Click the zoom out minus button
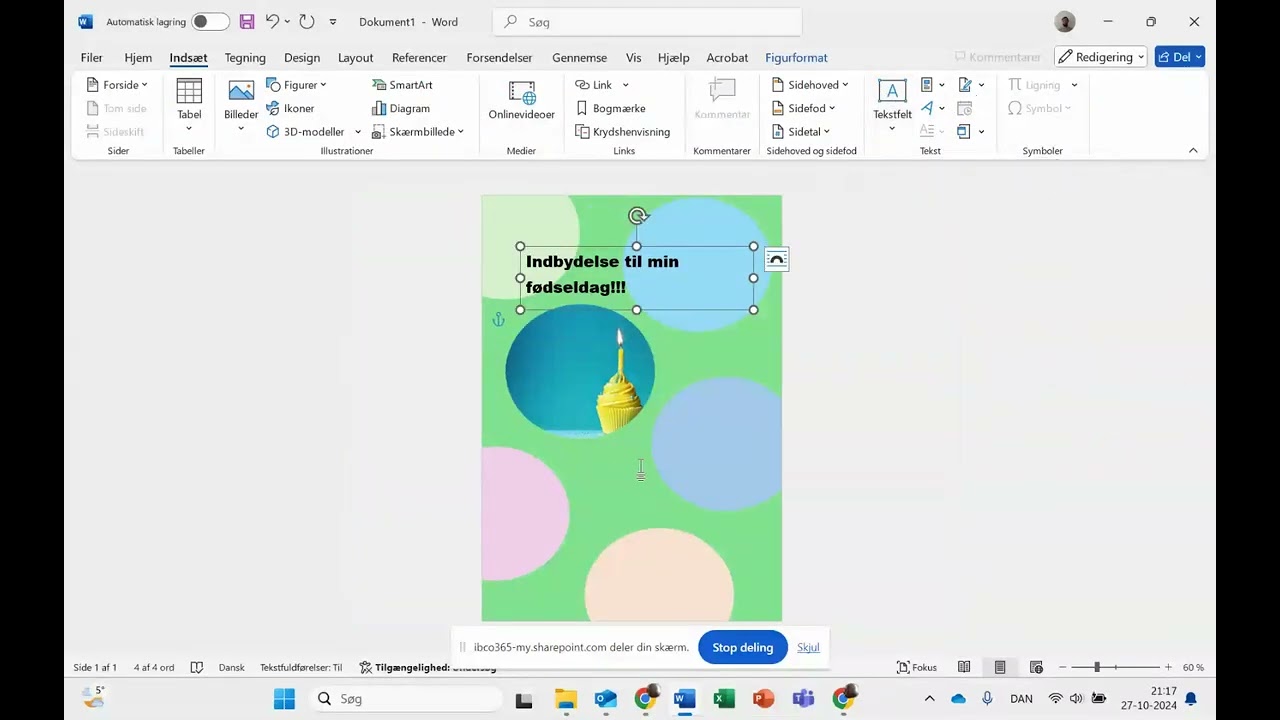Image resolution: width=1280 pixels, height=720 pixels. (1063, 667)
